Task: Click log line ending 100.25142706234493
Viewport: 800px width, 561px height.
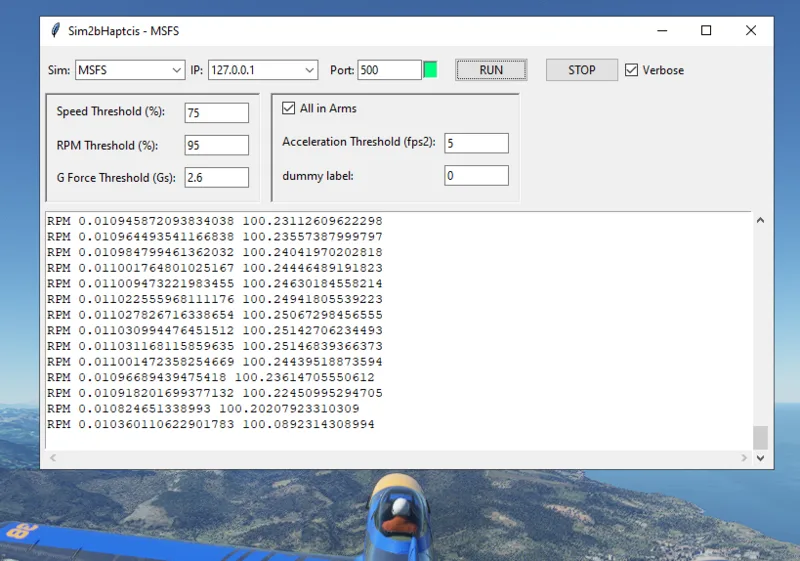Action: [x=215, y=331]
